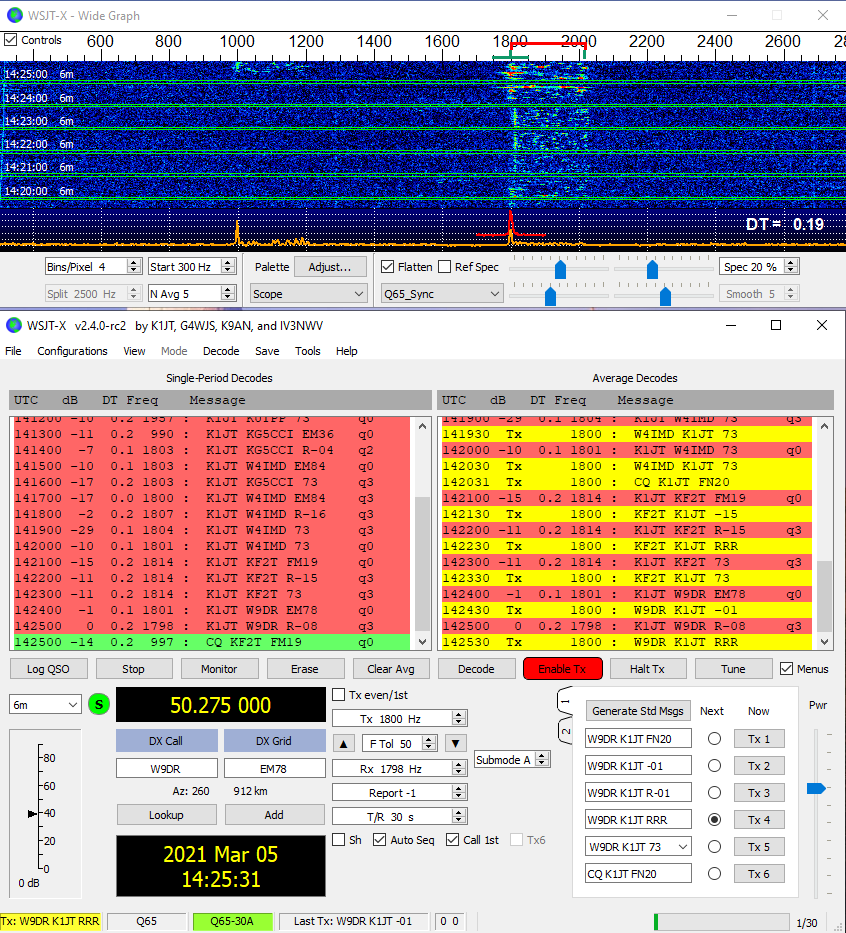The width and height of the screenshot is (846, 933).
Task: Select Next radio for W9DR K1JT FN20
Action: pos(715,739)
